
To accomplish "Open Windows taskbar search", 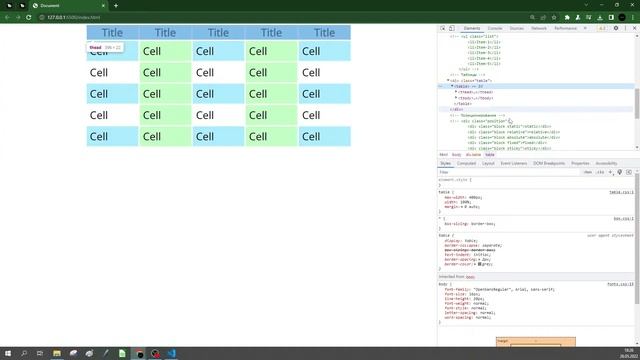I will 24,353.
